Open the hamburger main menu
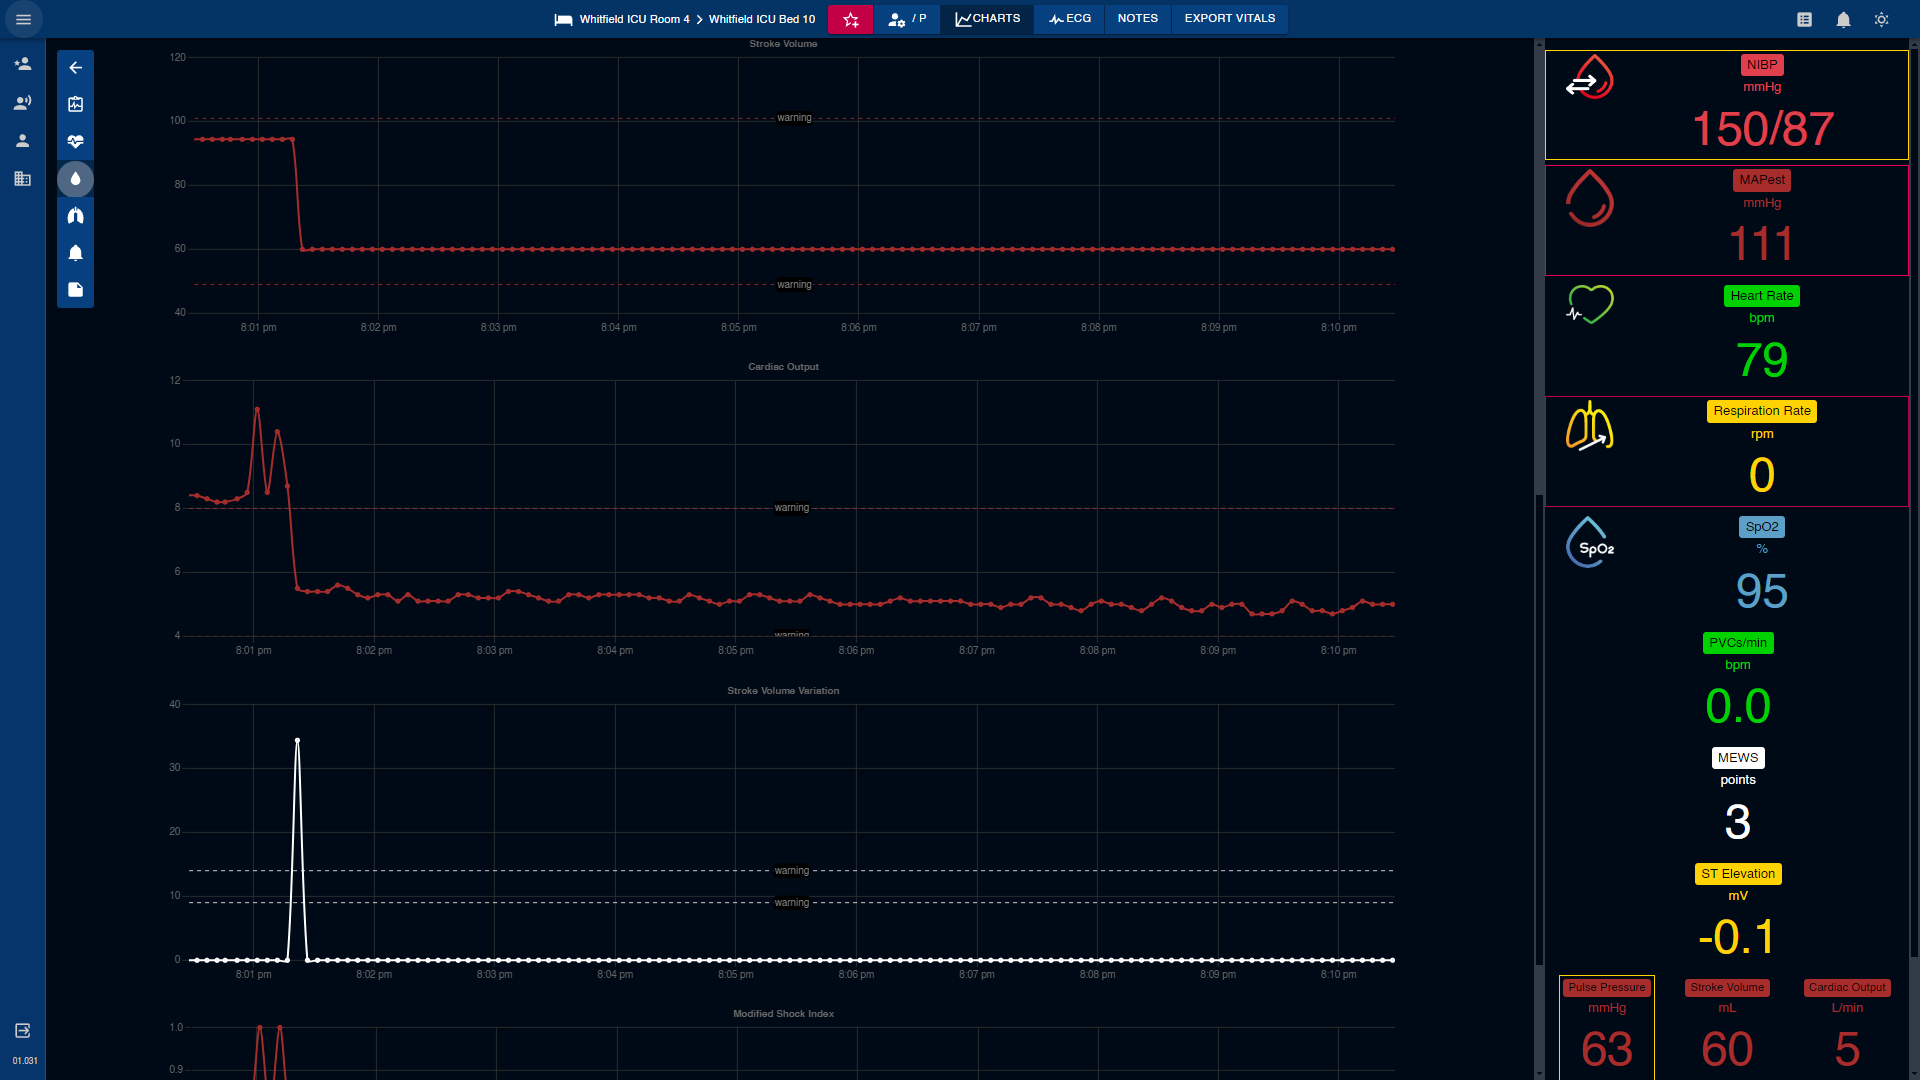The height and width of the screenshot is (1080, 1920). [x=23, y=19]
